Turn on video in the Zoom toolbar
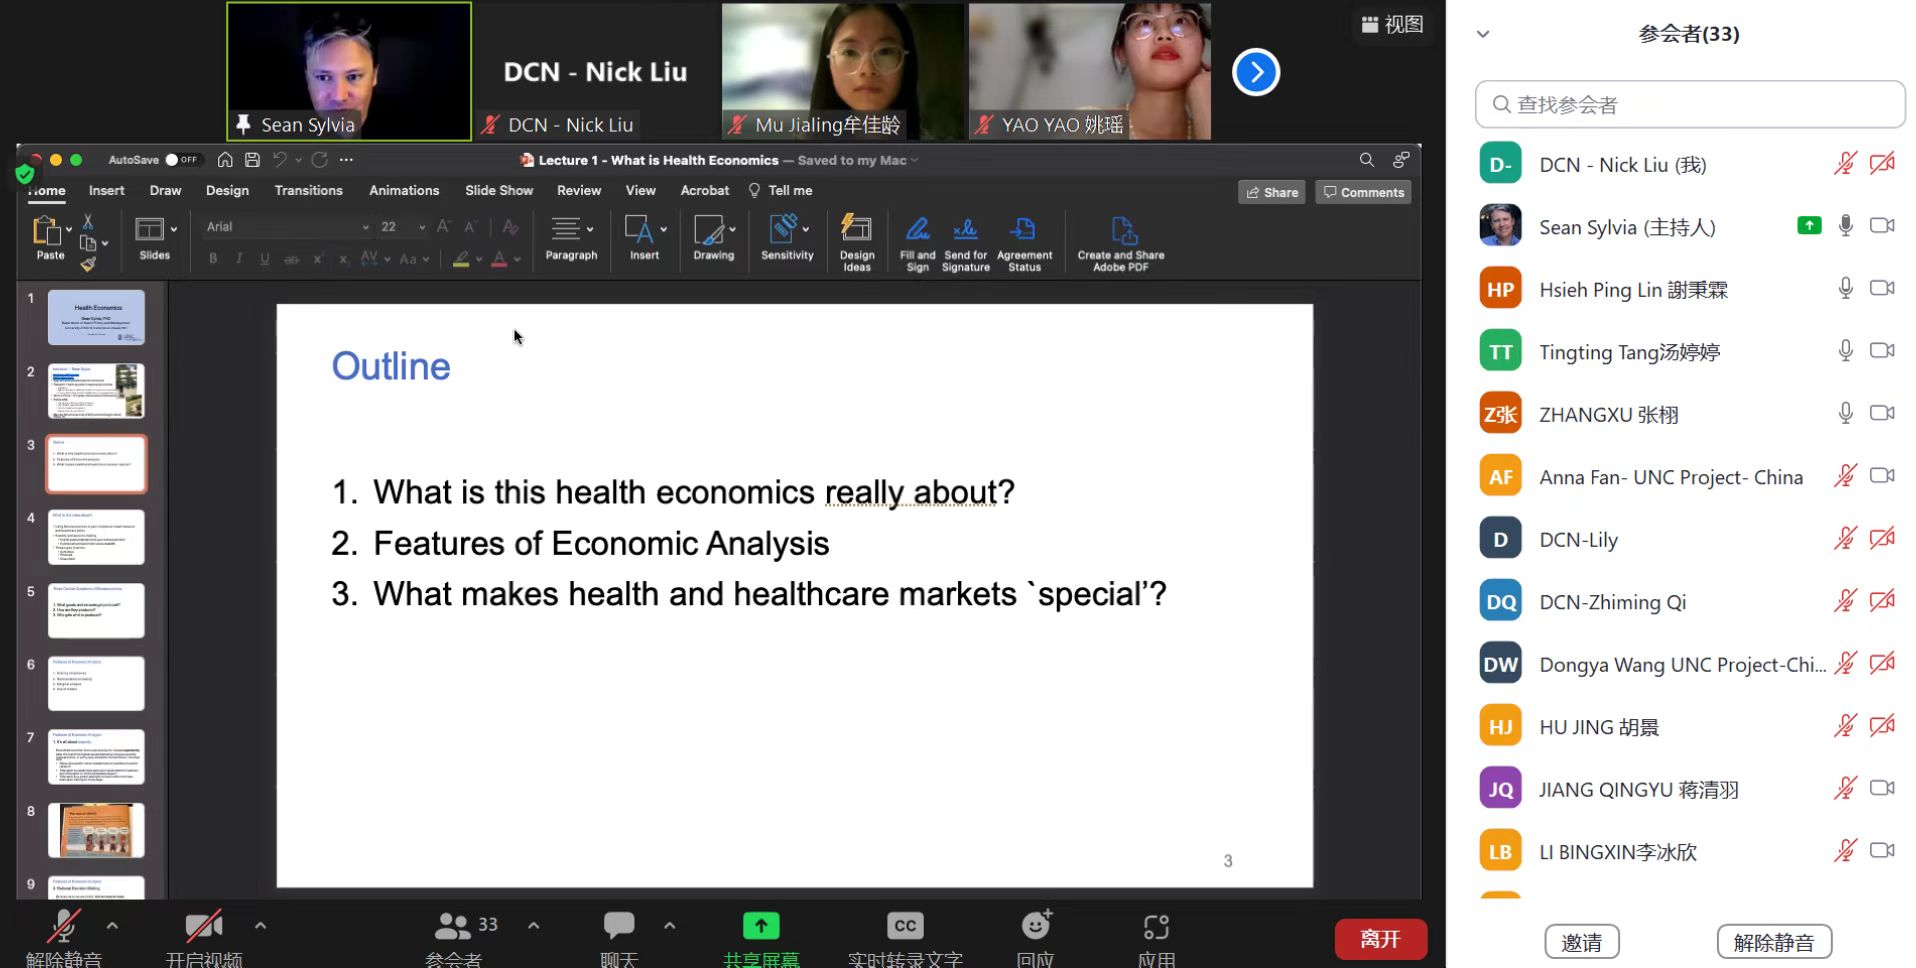This screenshot has width=1916, height=968. 203,927
